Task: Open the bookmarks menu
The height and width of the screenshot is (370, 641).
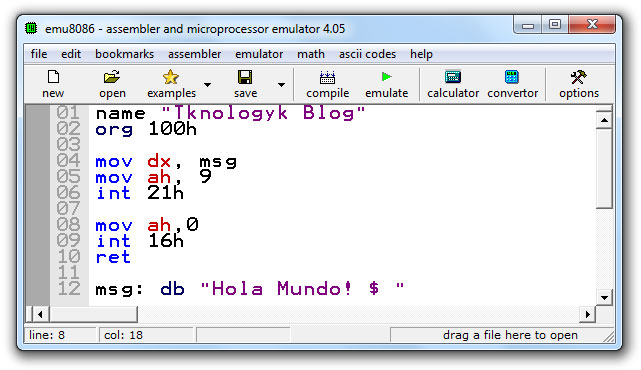Action: pos(124,54)
